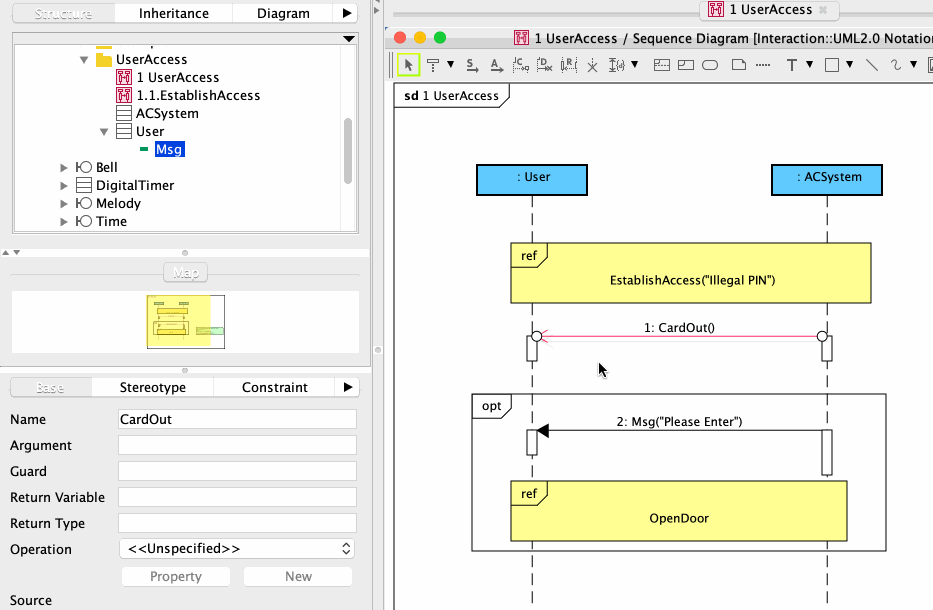
Task: Open the Operation dropdown
Action: 237,549
